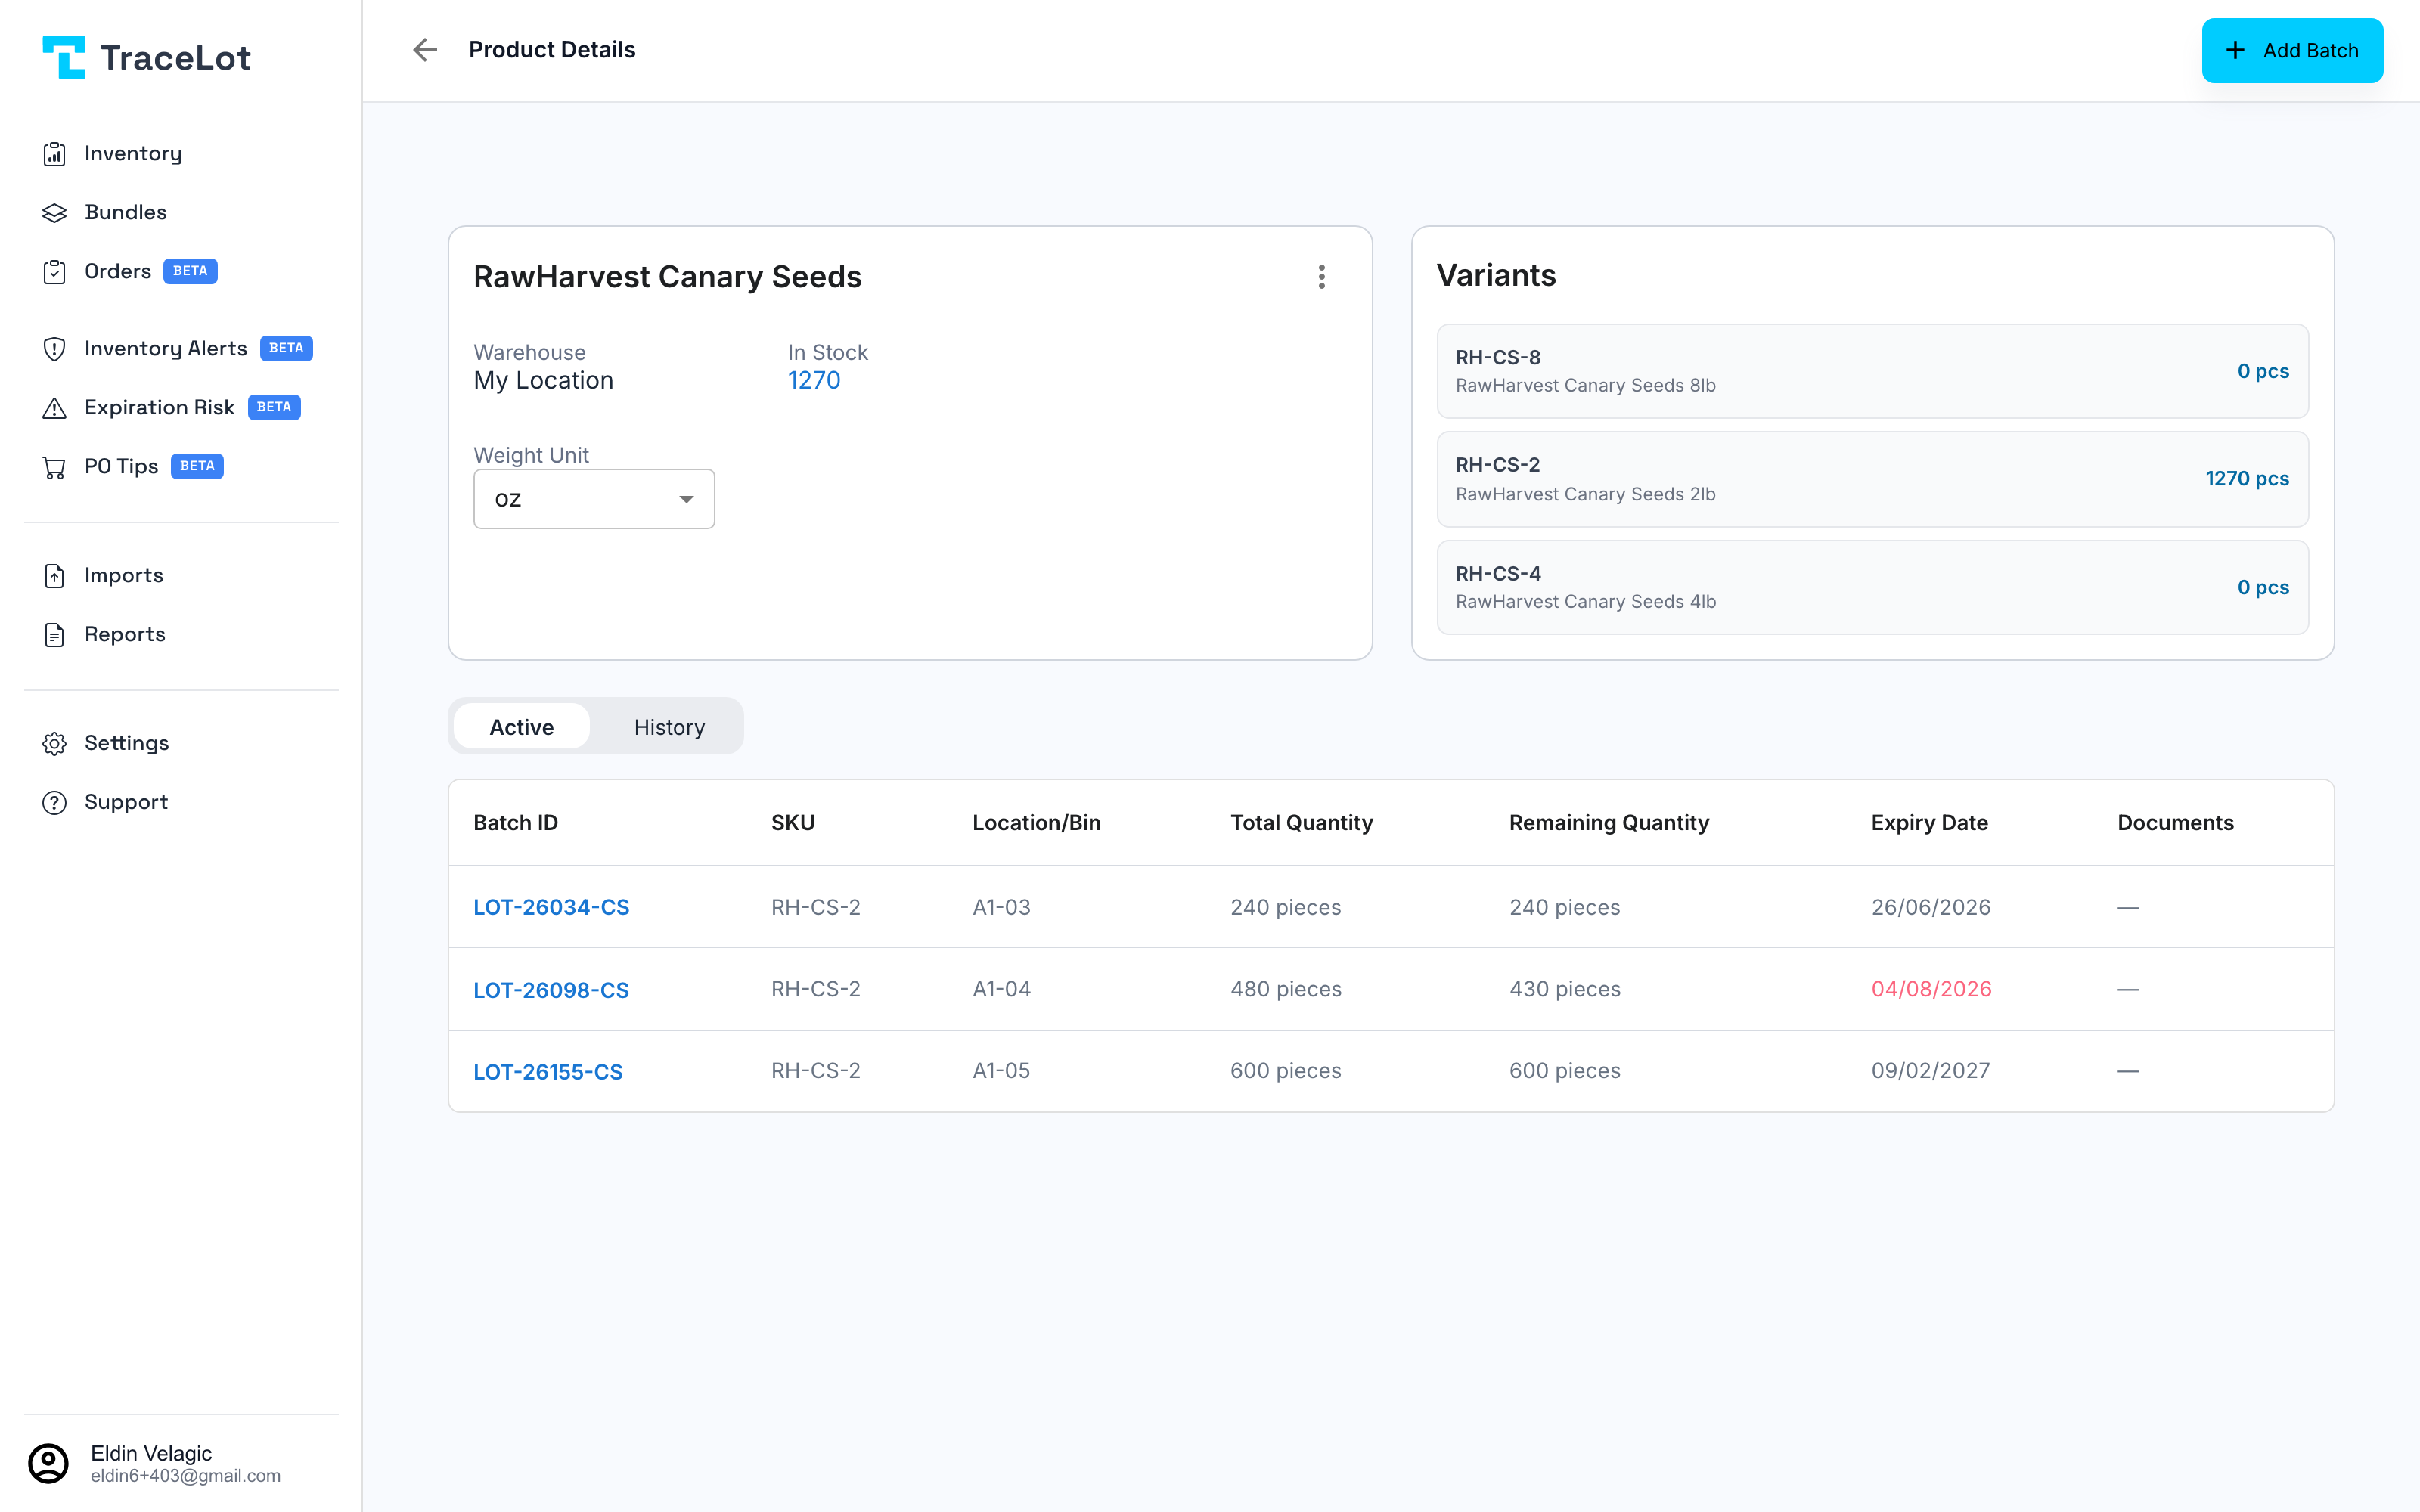Open Expiration Risk warning triangle icon

click(54, 408)
